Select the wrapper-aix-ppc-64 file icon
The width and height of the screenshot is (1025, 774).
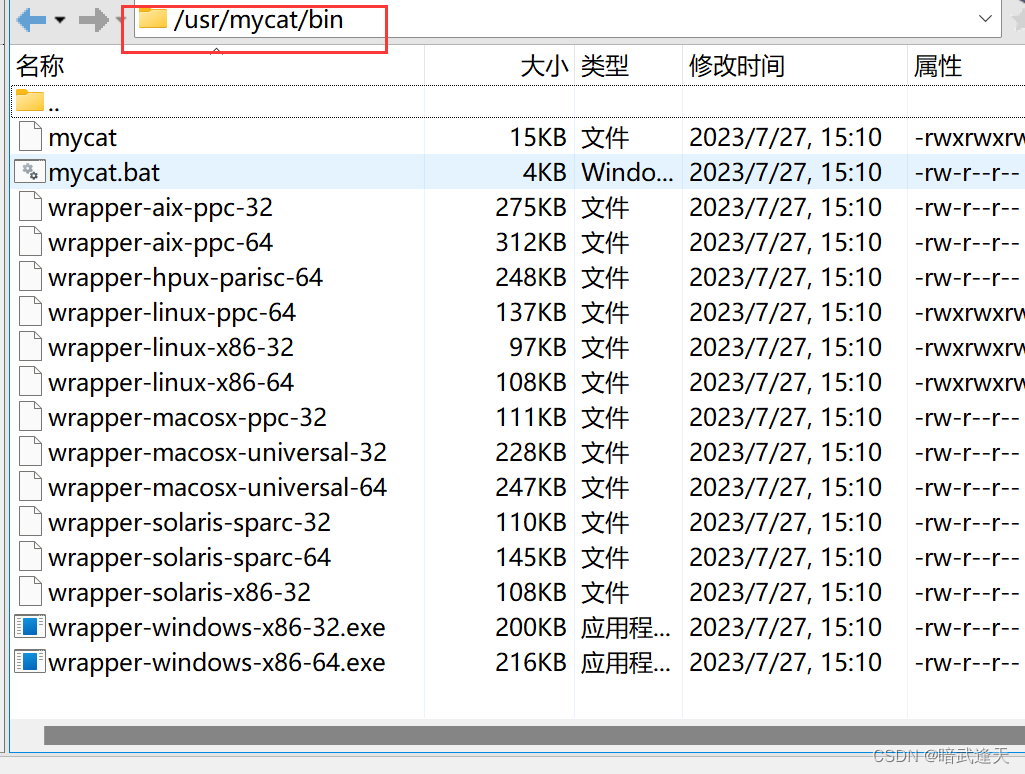[30, 241]
